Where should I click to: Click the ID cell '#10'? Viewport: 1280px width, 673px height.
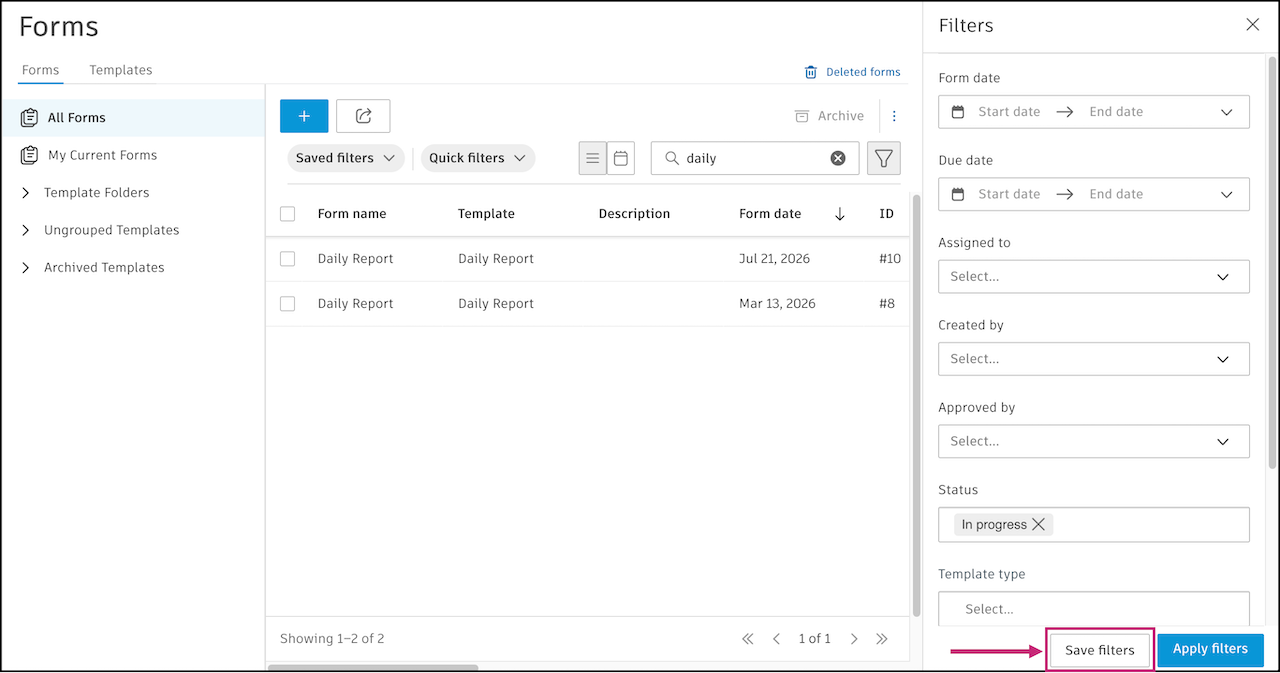click(x=890, y=259)
